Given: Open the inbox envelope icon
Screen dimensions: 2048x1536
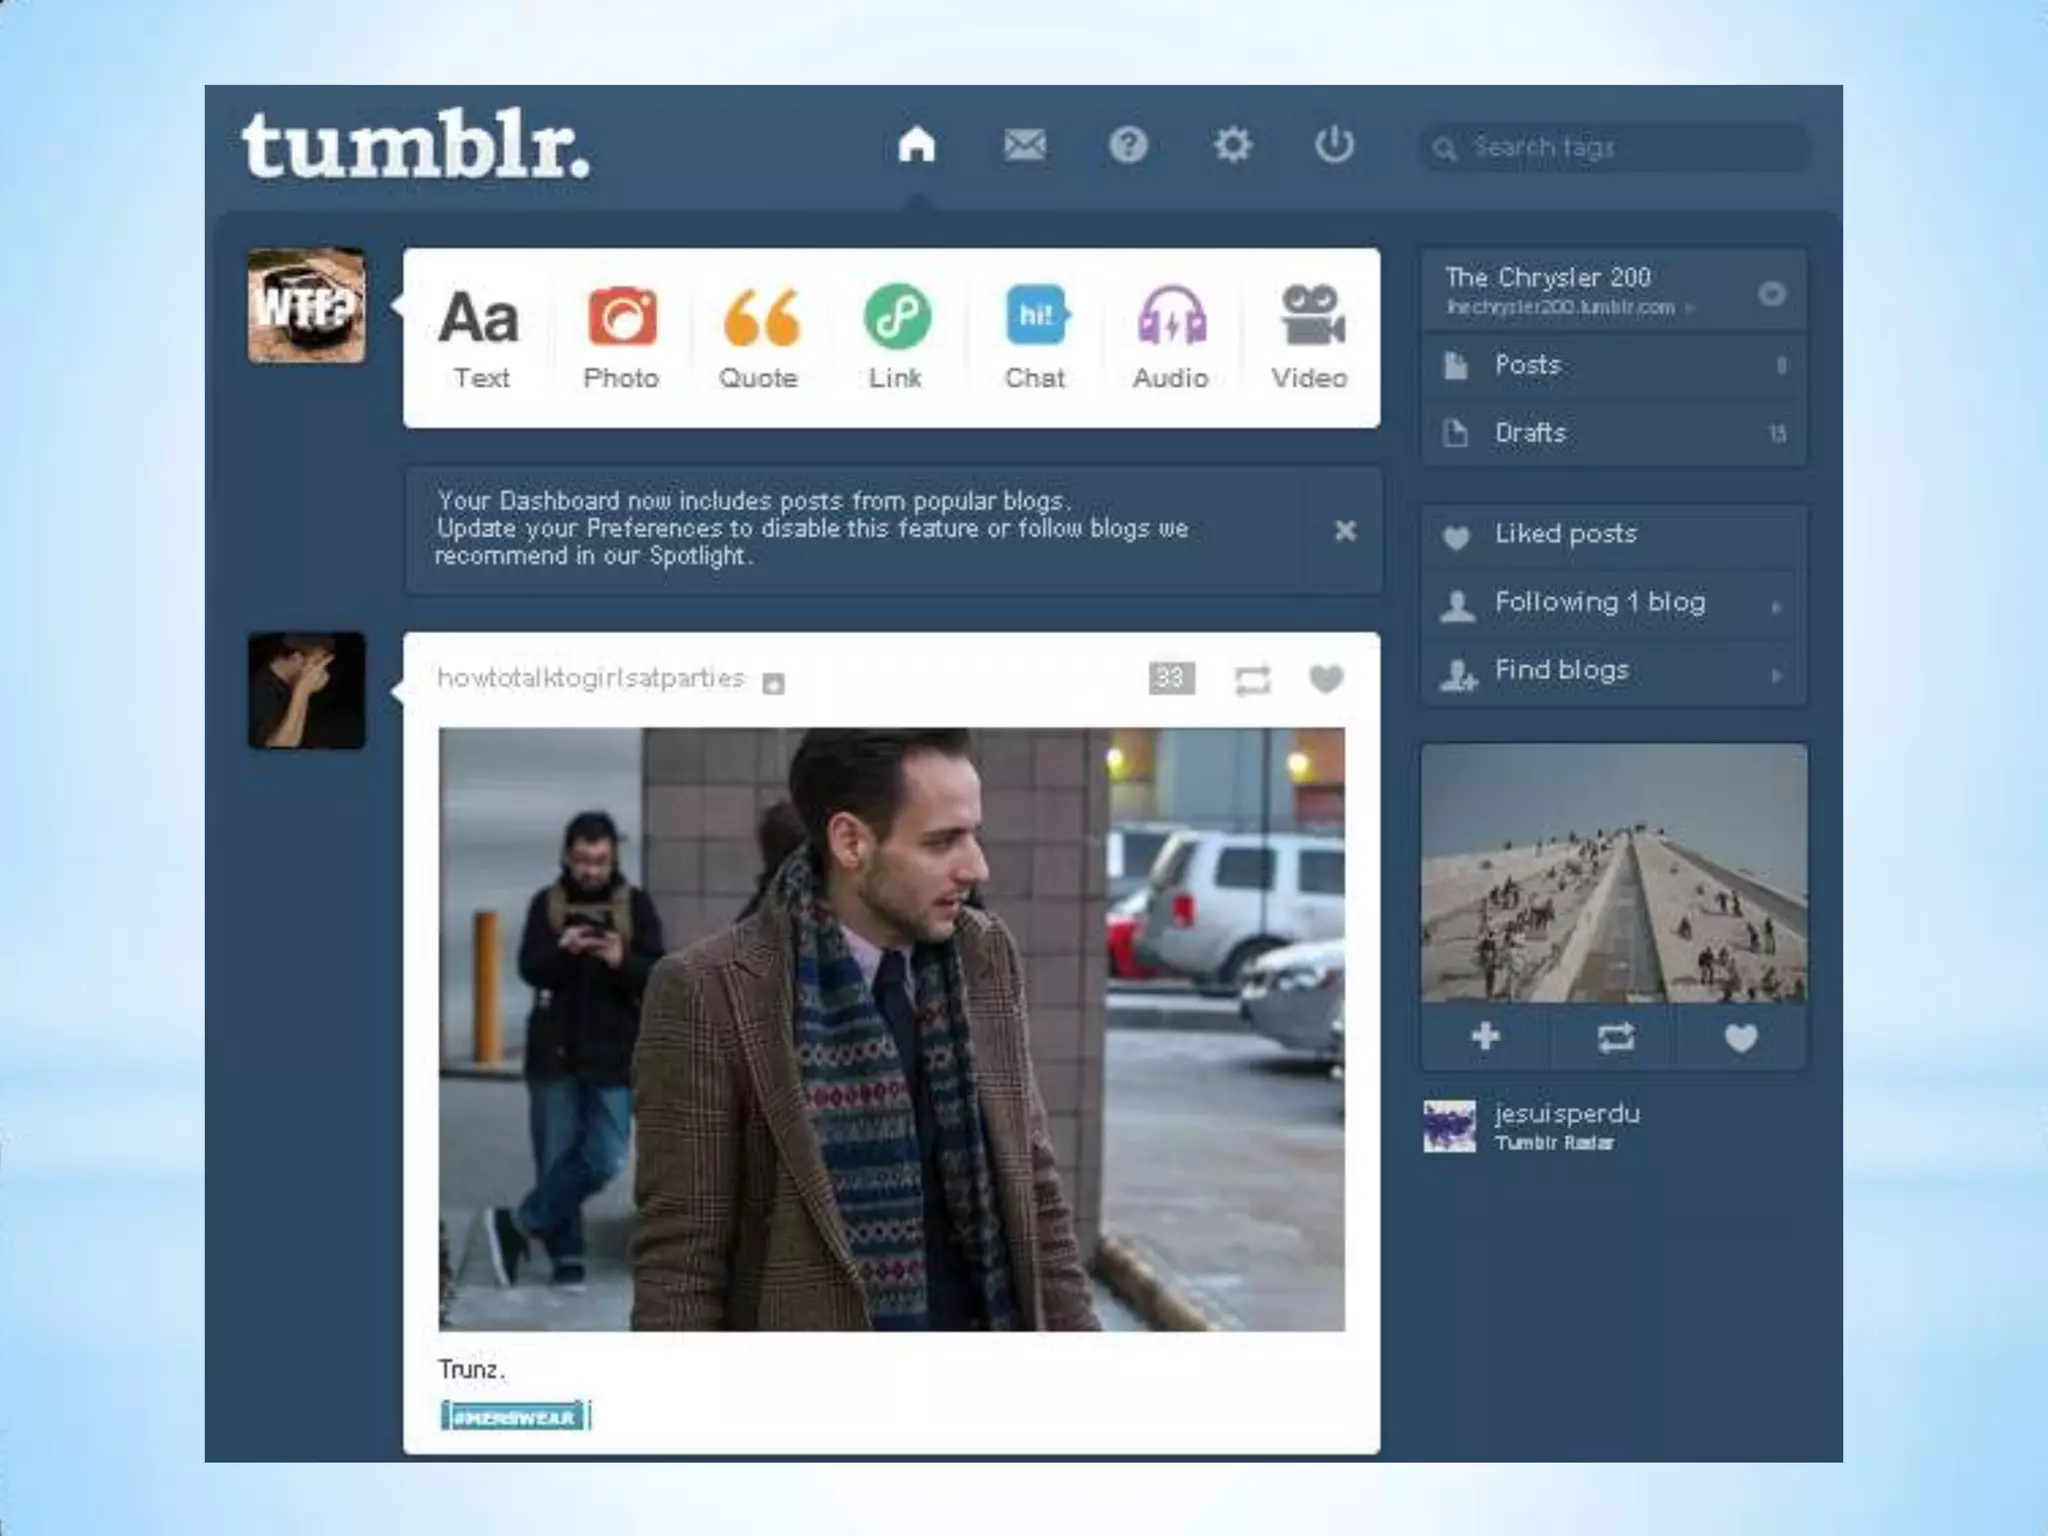Looking at the screenshot, I should tap(1025, 146).
